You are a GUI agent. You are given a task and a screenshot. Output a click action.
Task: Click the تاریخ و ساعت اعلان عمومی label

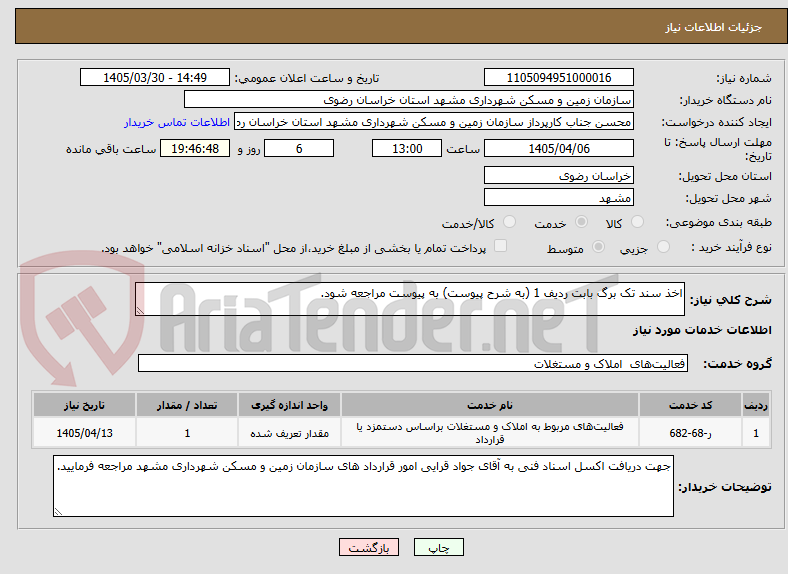click(307, 78)
